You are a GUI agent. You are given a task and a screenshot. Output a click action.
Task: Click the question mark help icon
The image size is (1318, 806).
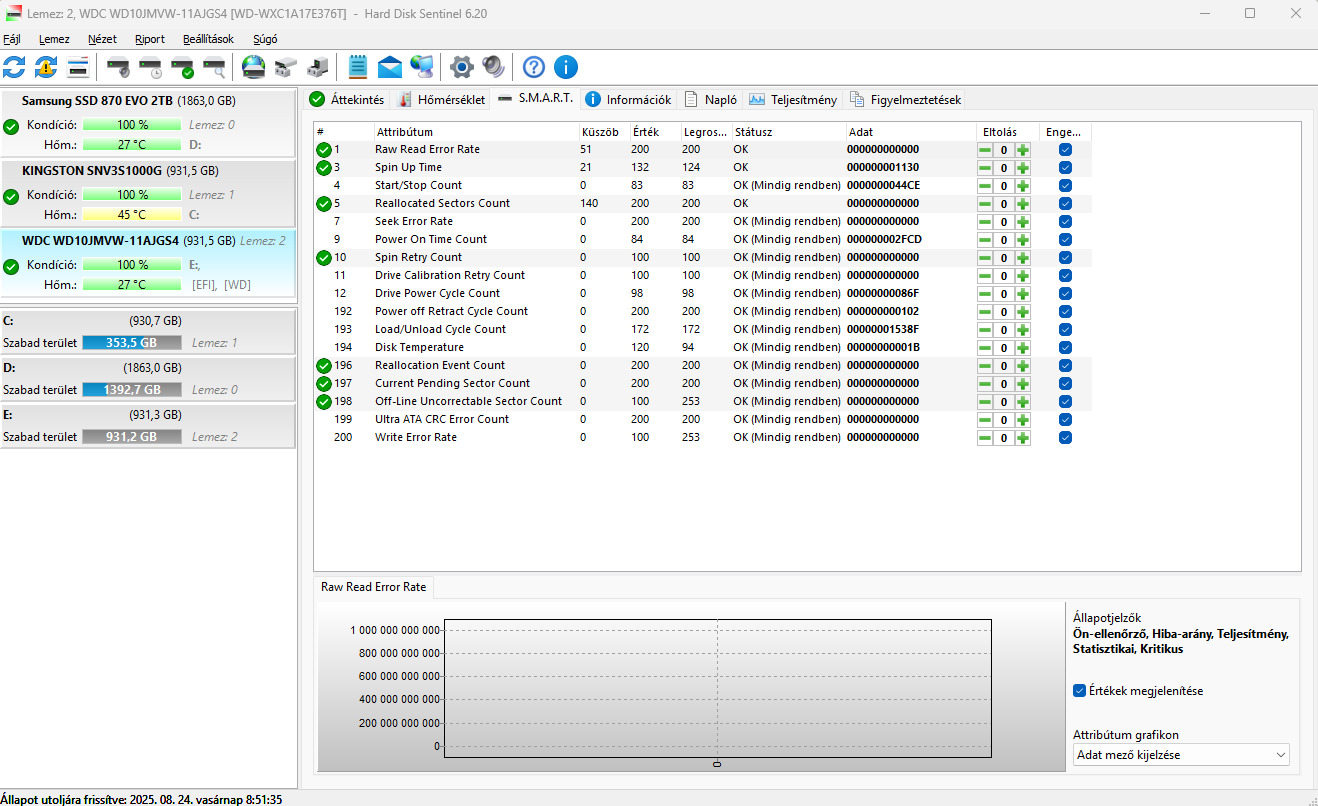point(534,67)
